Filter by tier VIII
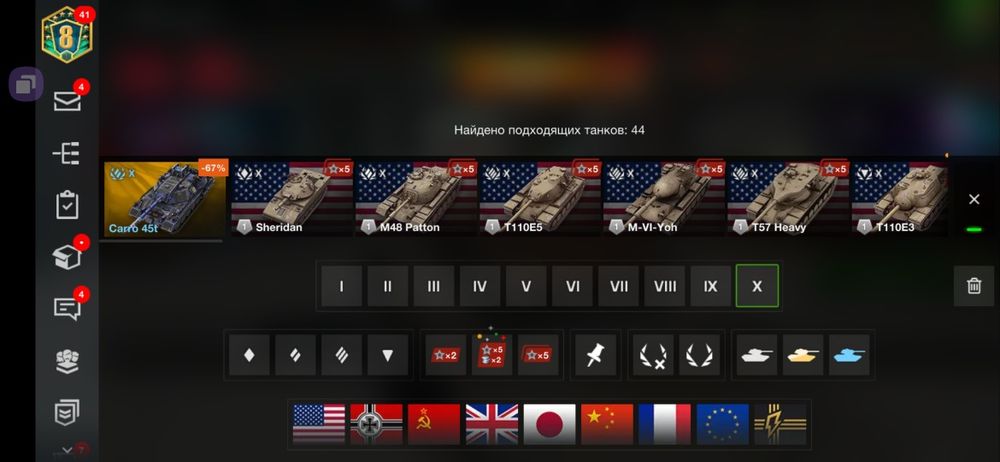The width and height of the screenshot is (1000, 462). coord(665,286)
